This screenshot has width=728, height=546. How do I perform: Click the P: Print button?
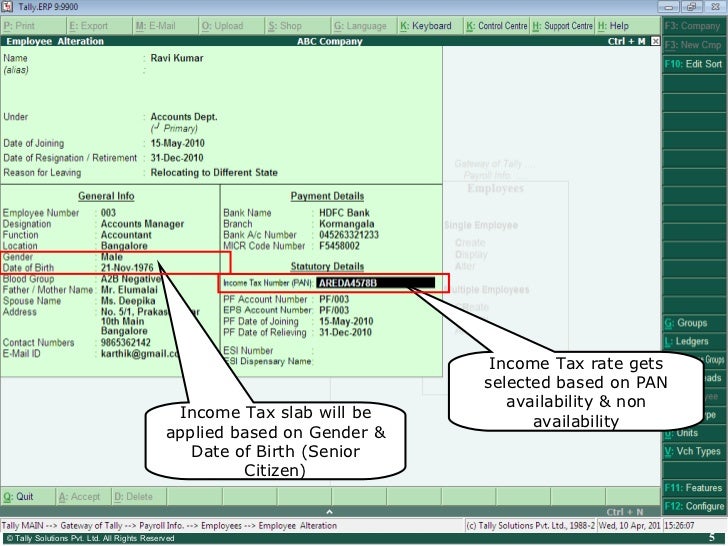pos(33,26)
